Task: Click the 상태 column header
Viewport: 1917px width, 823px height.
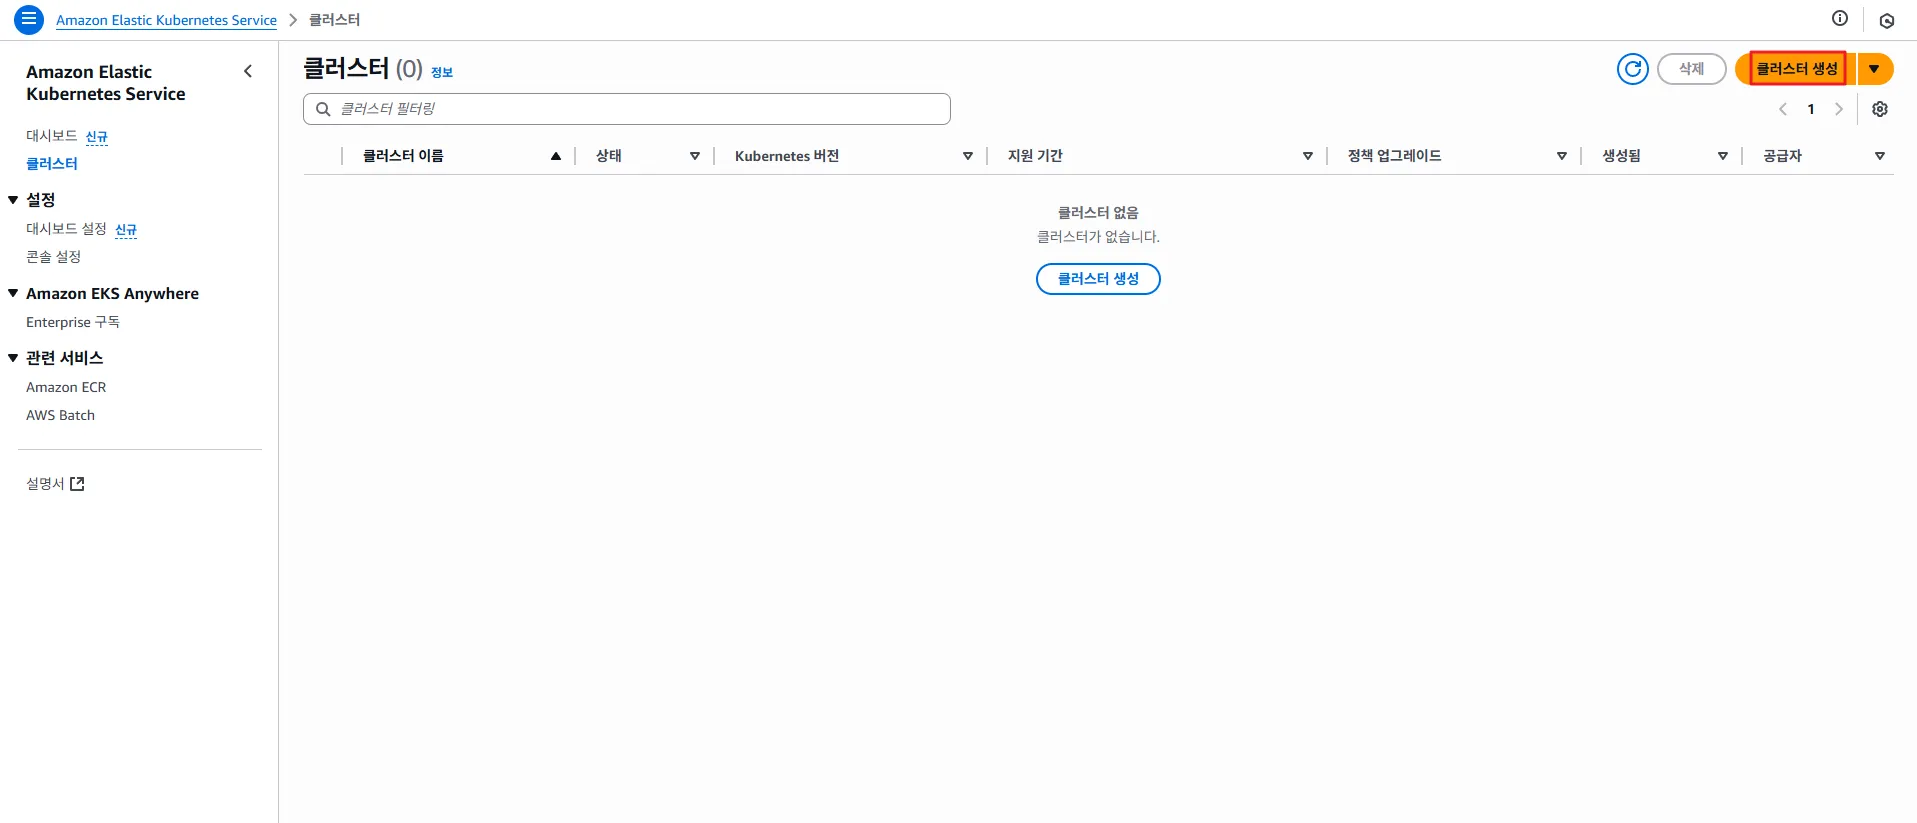Action: coord(608,156)
